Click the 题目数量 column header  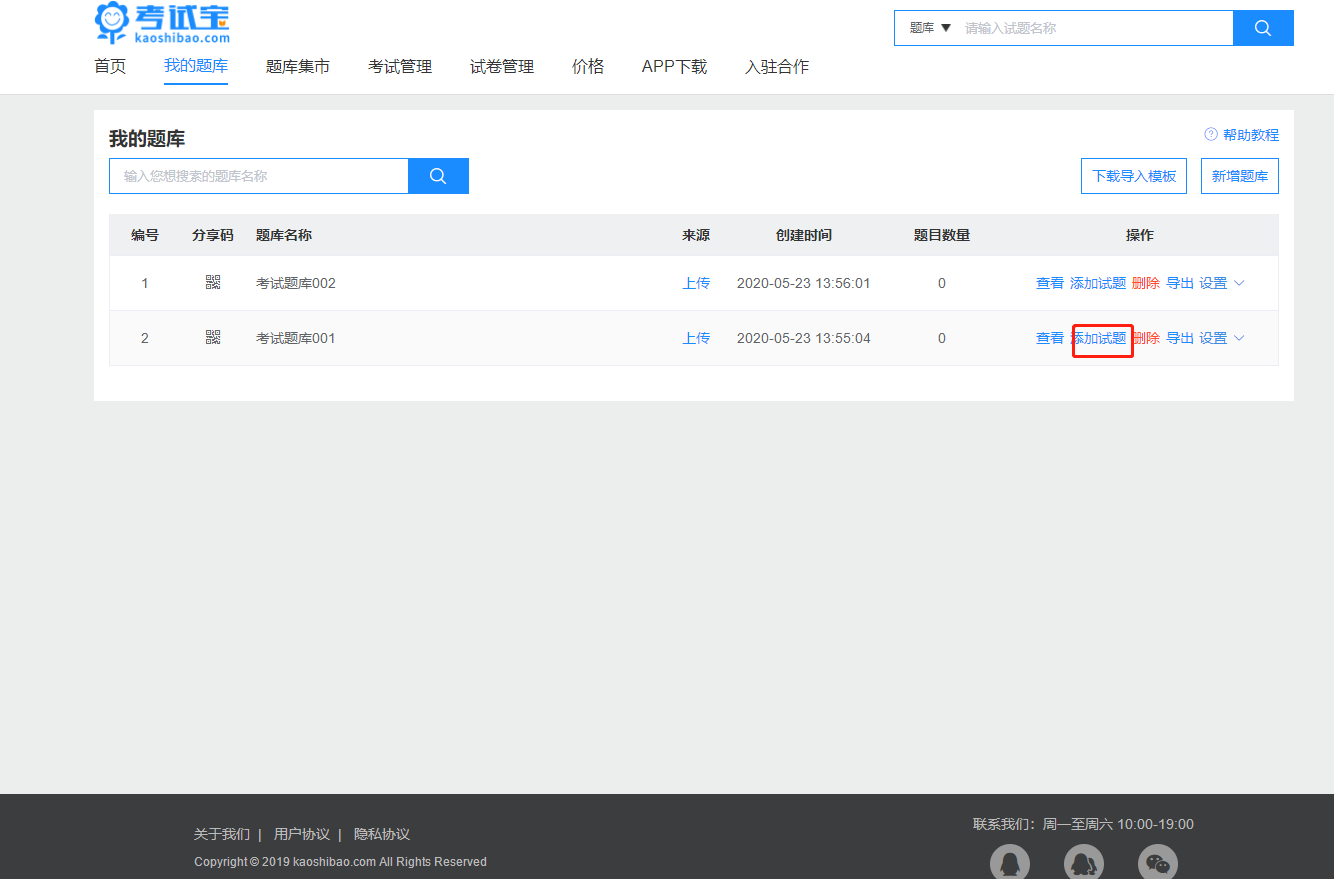click(x=942, y=235)
